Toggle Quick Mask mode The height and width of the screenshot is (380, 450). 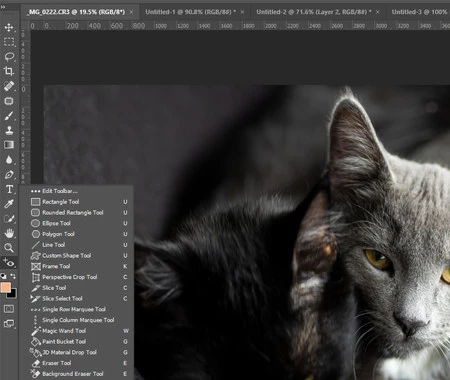[x=9, y=309]
